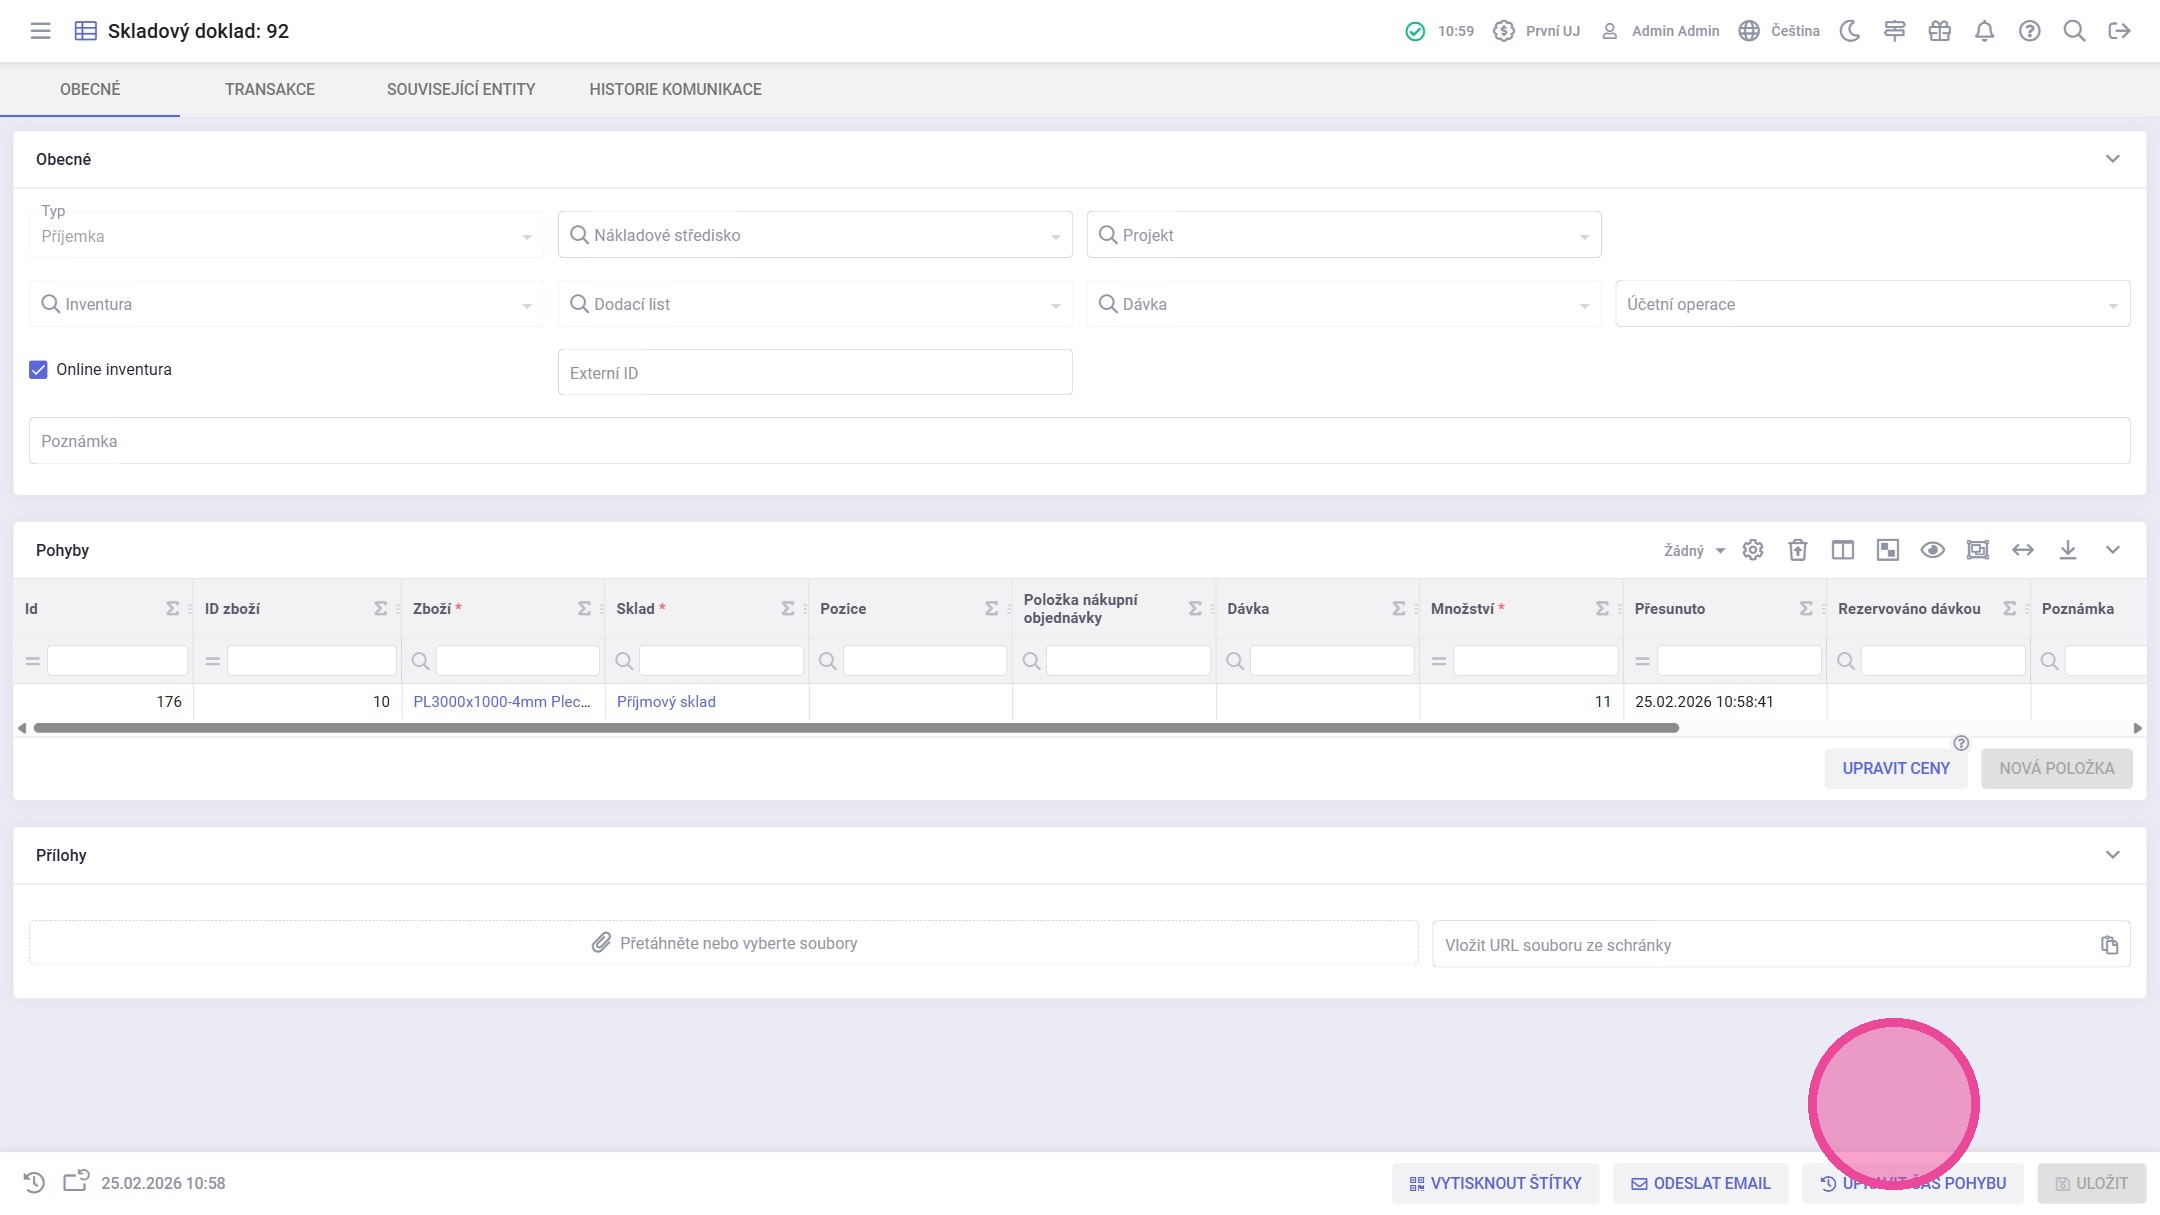Open the PL3000x1000-4mm goods link
Screen dimensions: 2160x1215
point(501,702)
